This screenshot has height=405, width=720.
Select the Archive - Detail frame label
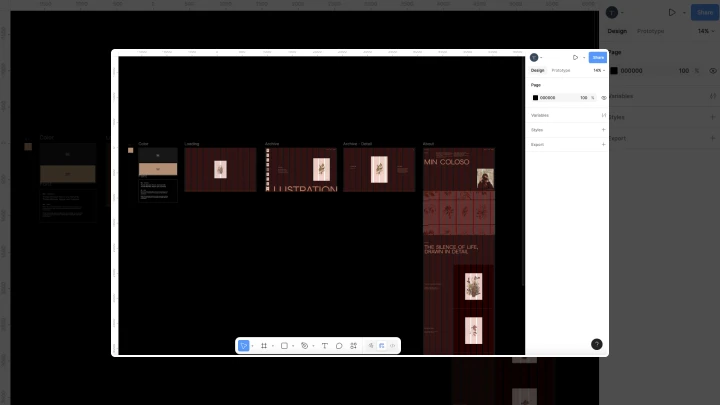(x=357, y=144)
